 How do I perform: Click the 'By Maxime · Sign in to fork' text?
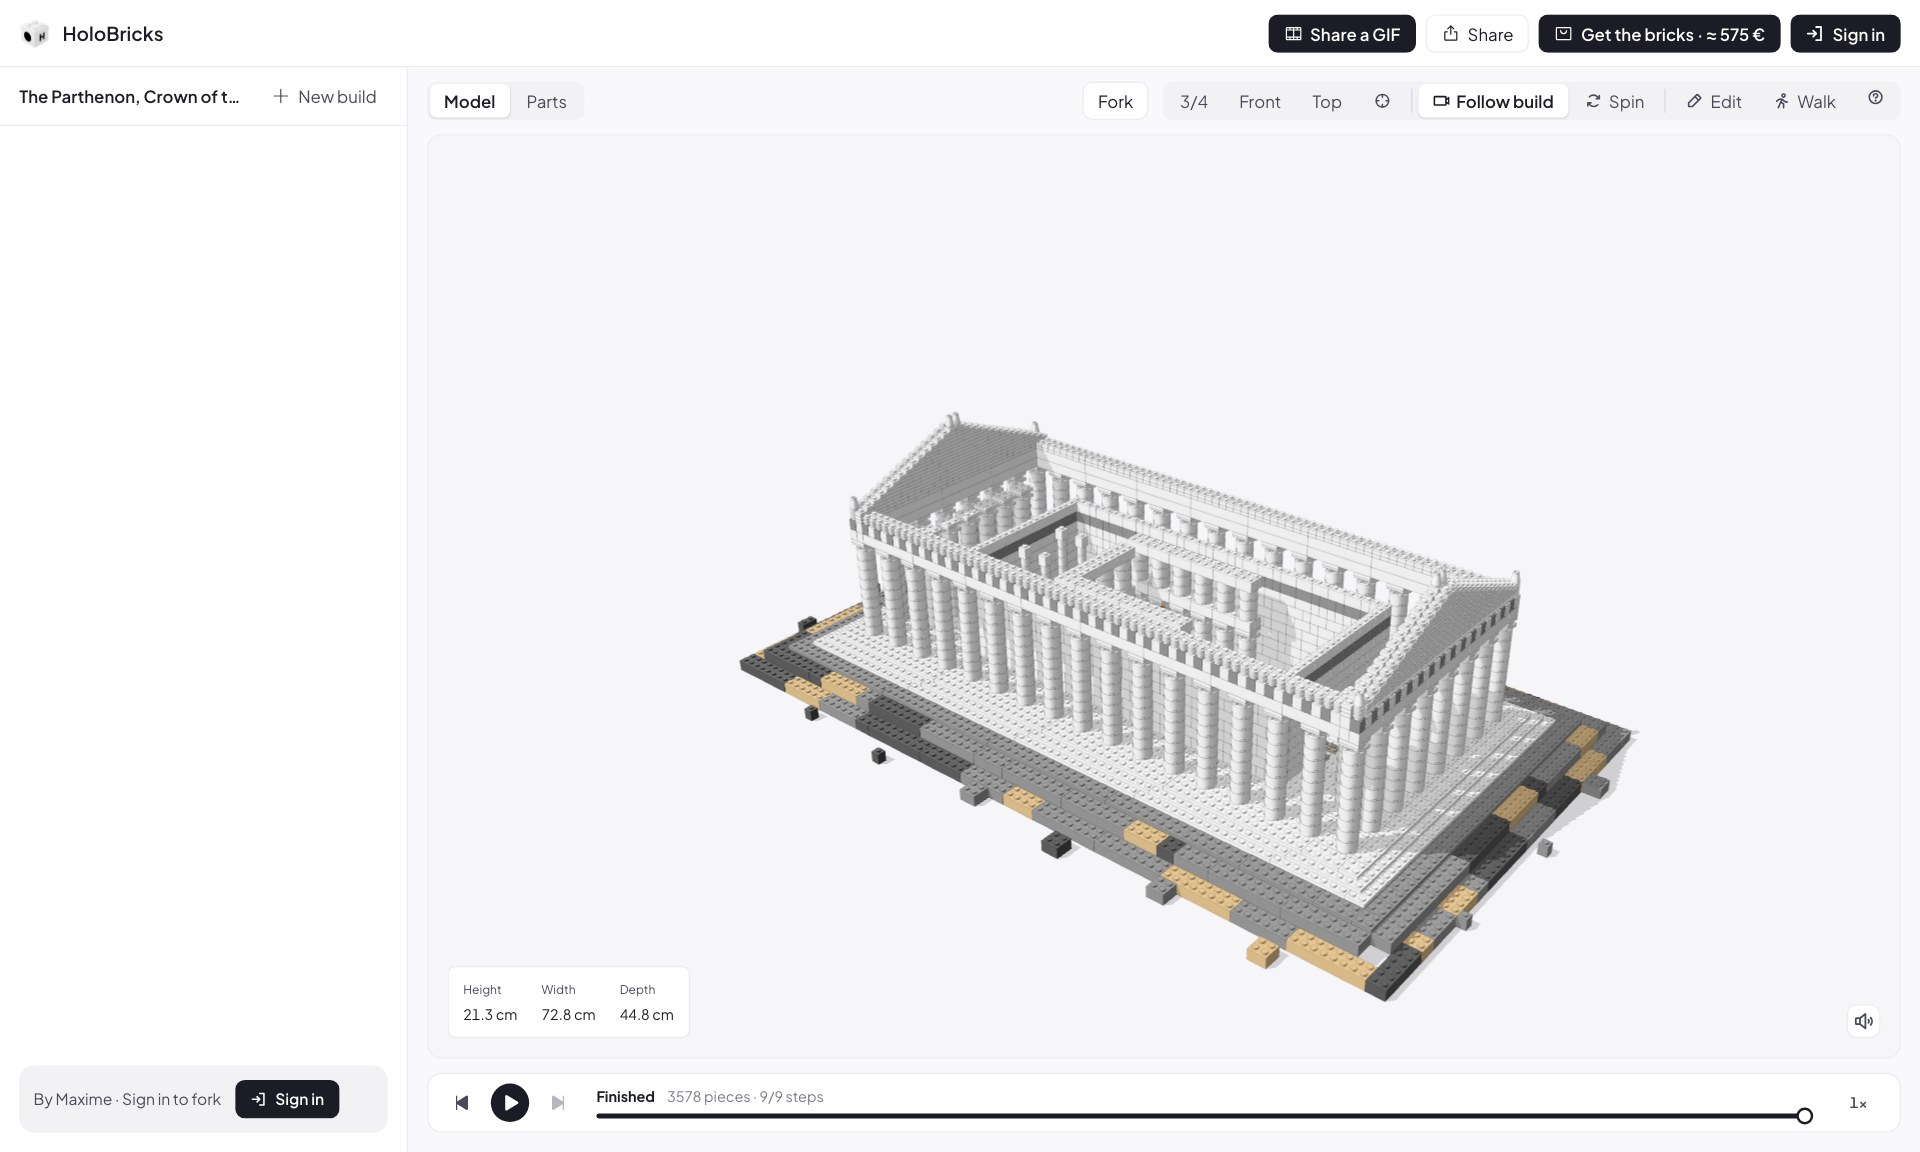(x=127, y=1099)
